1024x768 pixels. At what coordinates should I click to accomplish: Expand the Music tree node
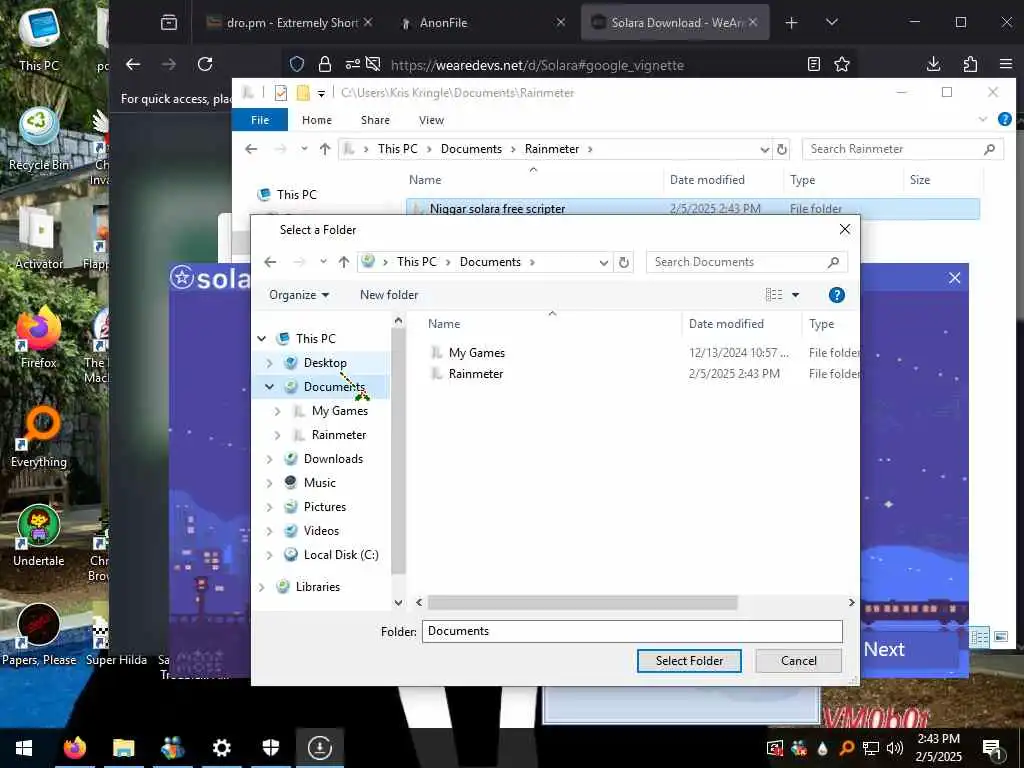[269, 483]
